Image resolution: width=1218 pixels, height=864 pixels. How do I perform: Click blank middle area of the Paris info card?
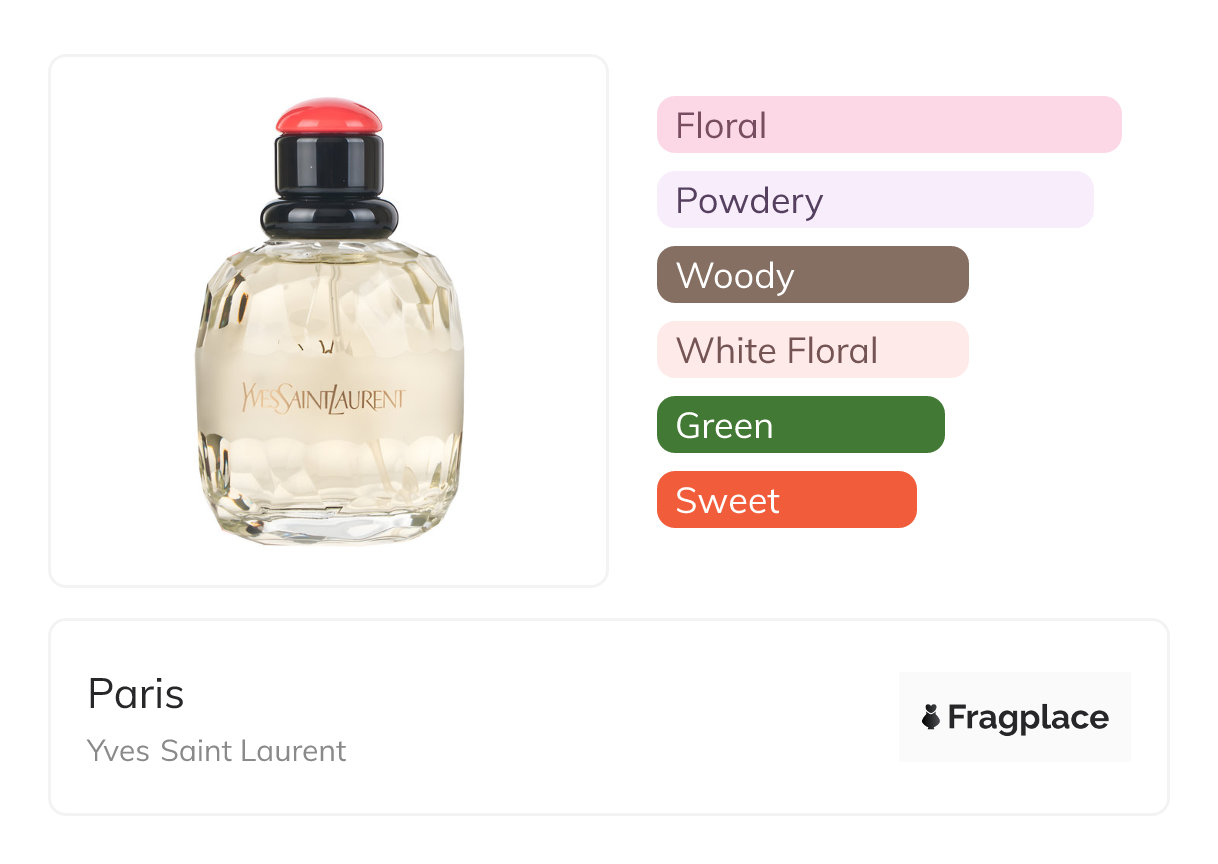[x=620, y=717]
